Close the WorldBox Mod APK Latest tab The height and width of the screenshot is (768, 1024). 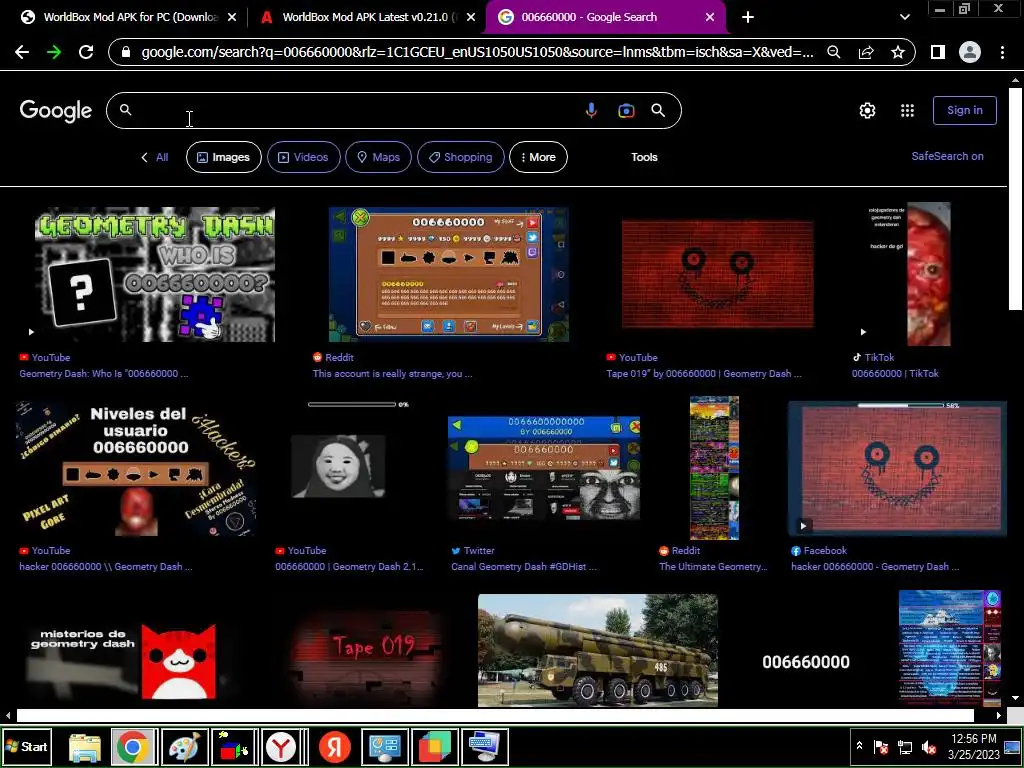pos(471,18)
